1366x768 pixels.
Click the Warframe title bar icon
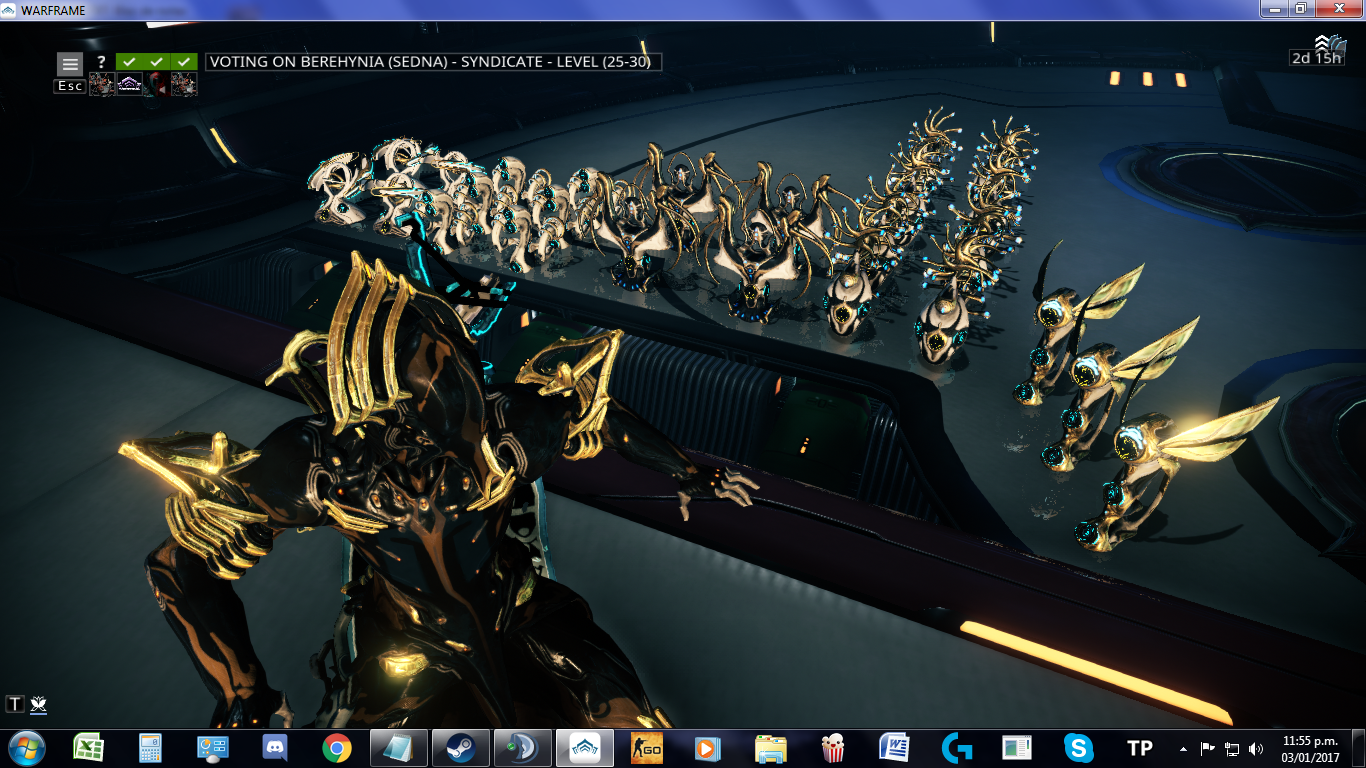coord(10,9)
